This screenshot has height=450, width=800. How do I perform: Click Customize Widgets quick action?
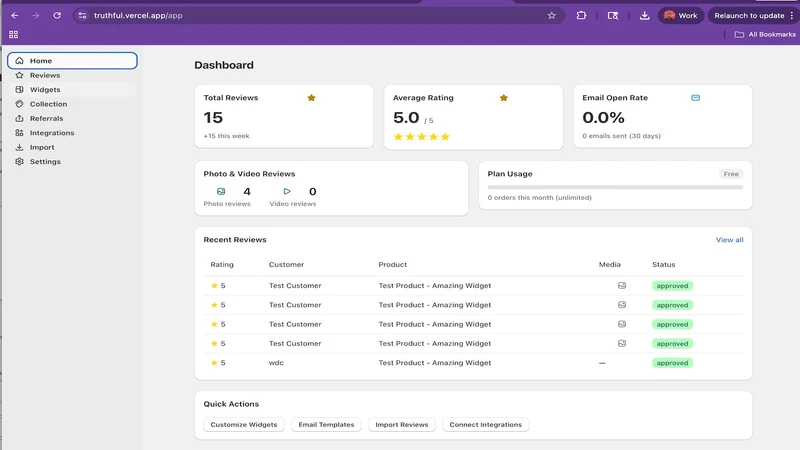[x=244, y=424]
